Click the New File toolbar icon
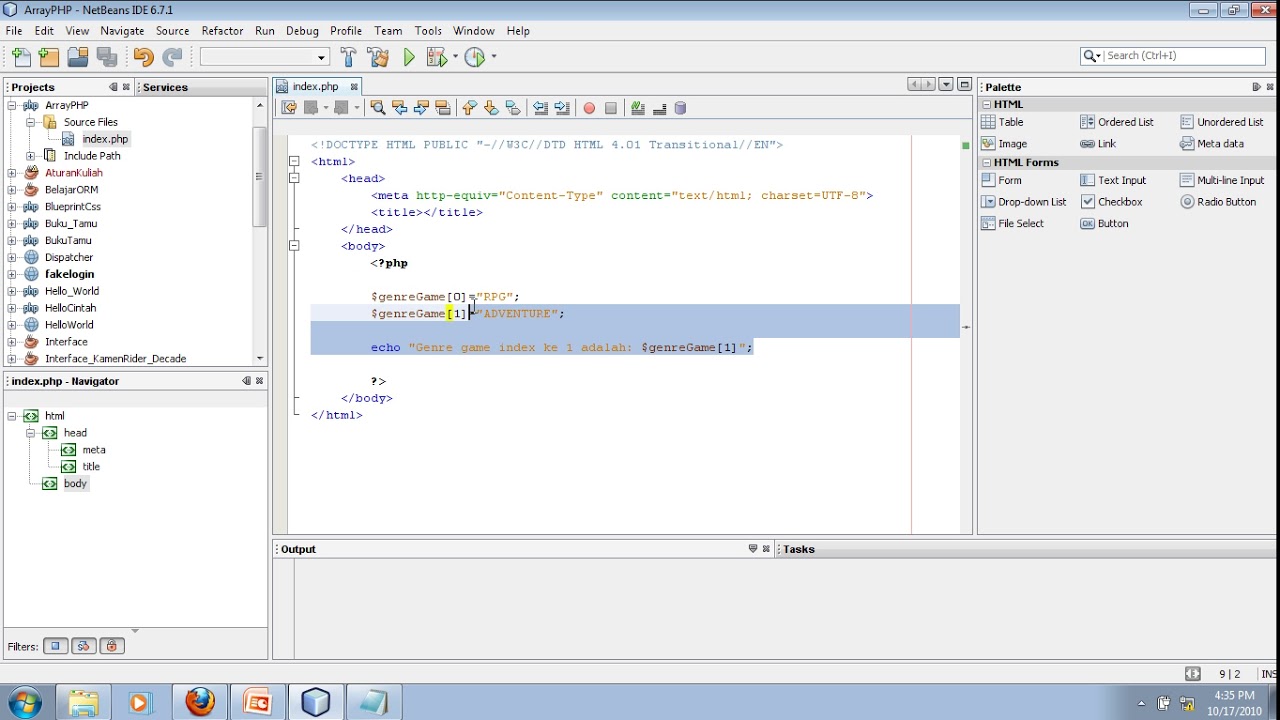Screen dimensions: 1280x720 (21, 57)
